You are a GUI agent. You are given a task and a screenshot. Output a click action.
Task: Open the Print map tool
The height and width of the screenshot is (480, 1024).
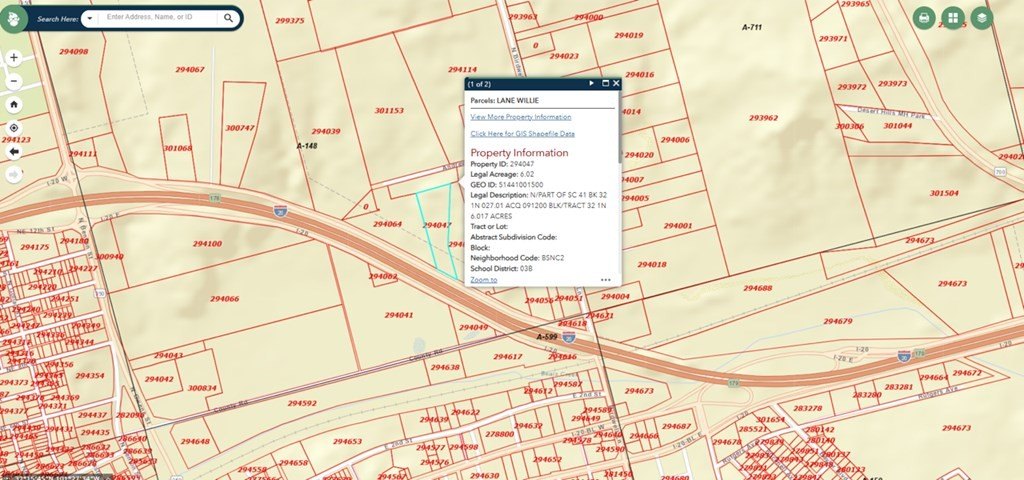point(924,18)
